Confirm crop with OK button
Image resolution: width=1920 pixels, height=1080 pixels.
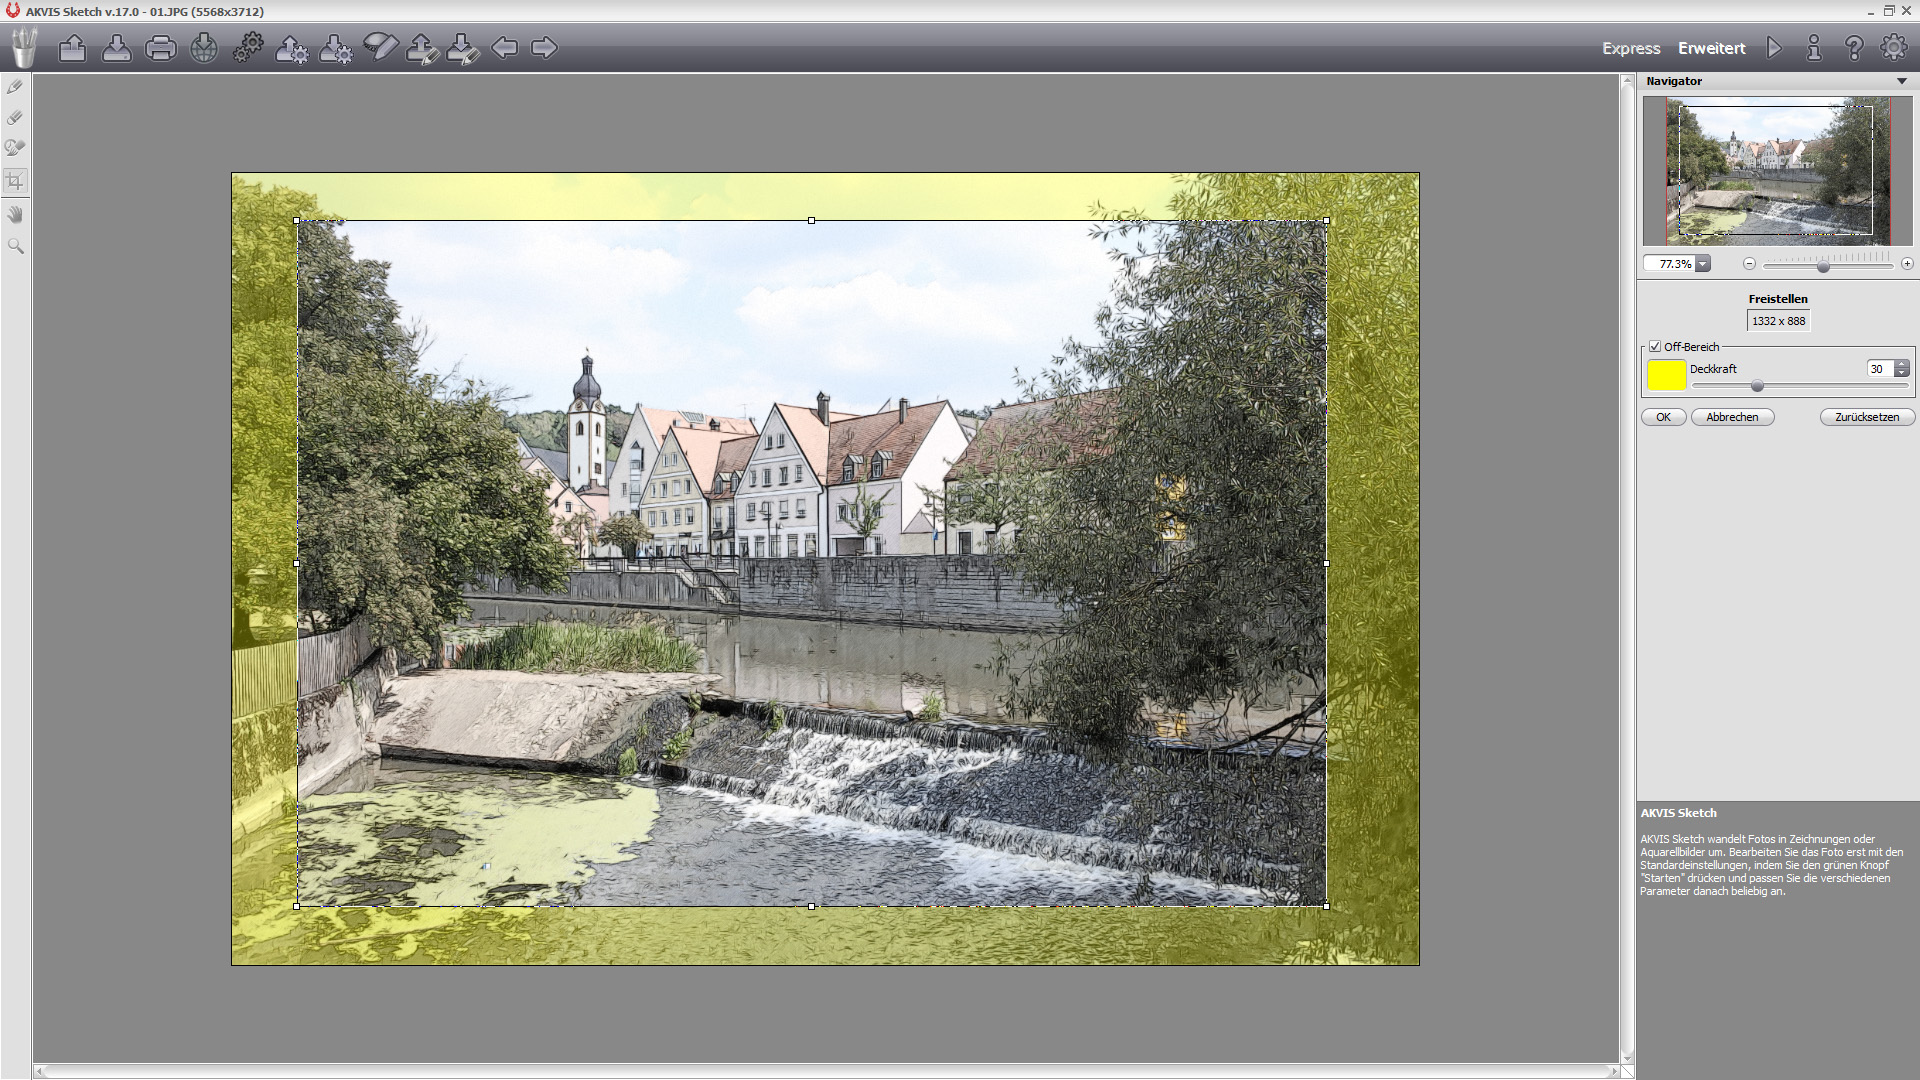[x=1663, y=417]
